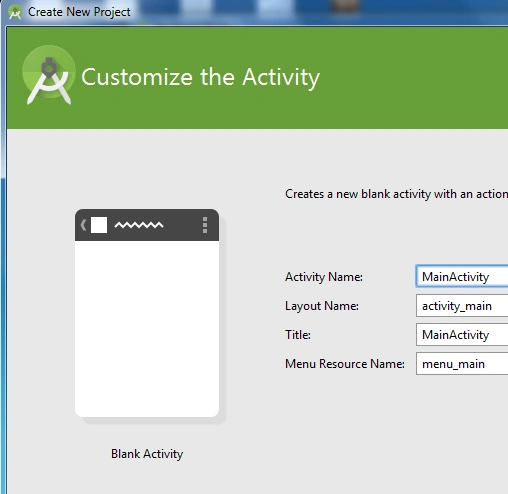This screenshot has height=494, width=508.
Task: Click the back chevron in activity preview
Action: click(x=83, y=225)
